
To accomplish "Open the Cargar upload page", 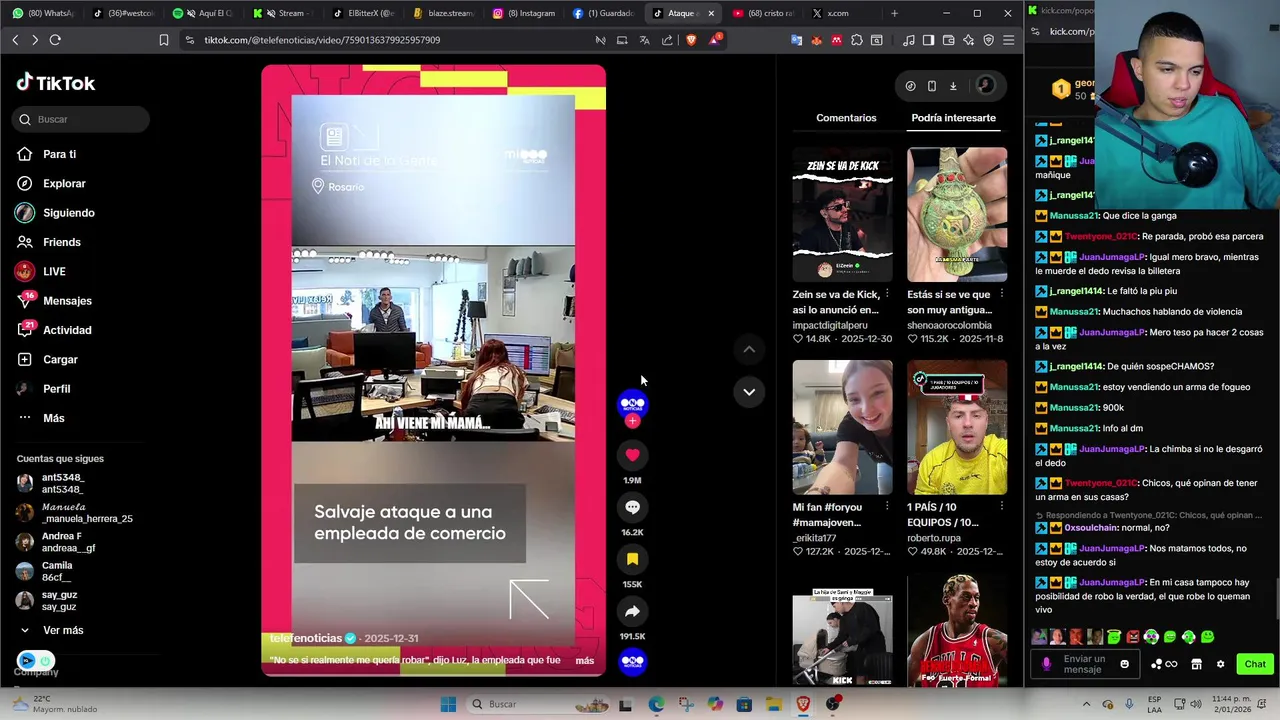I will click(60, 359).
